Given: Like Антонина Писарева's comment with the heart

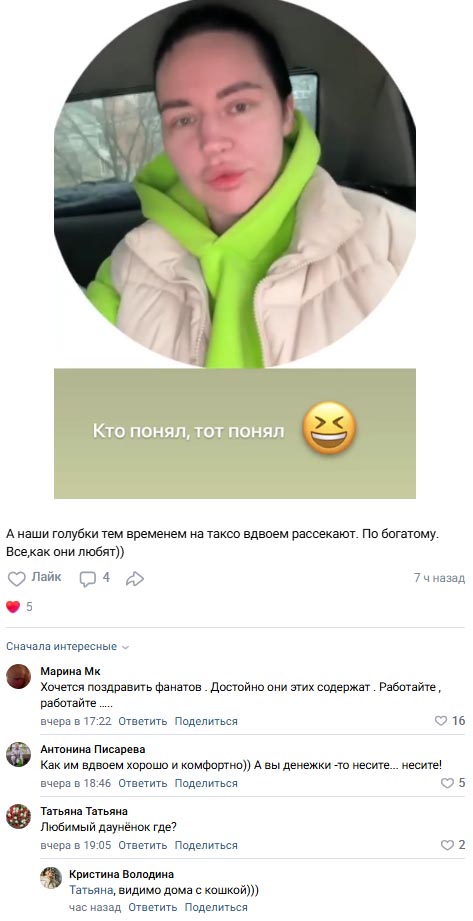Looking at the screenshot, I should pyautogui.click(x=447, y=783).
